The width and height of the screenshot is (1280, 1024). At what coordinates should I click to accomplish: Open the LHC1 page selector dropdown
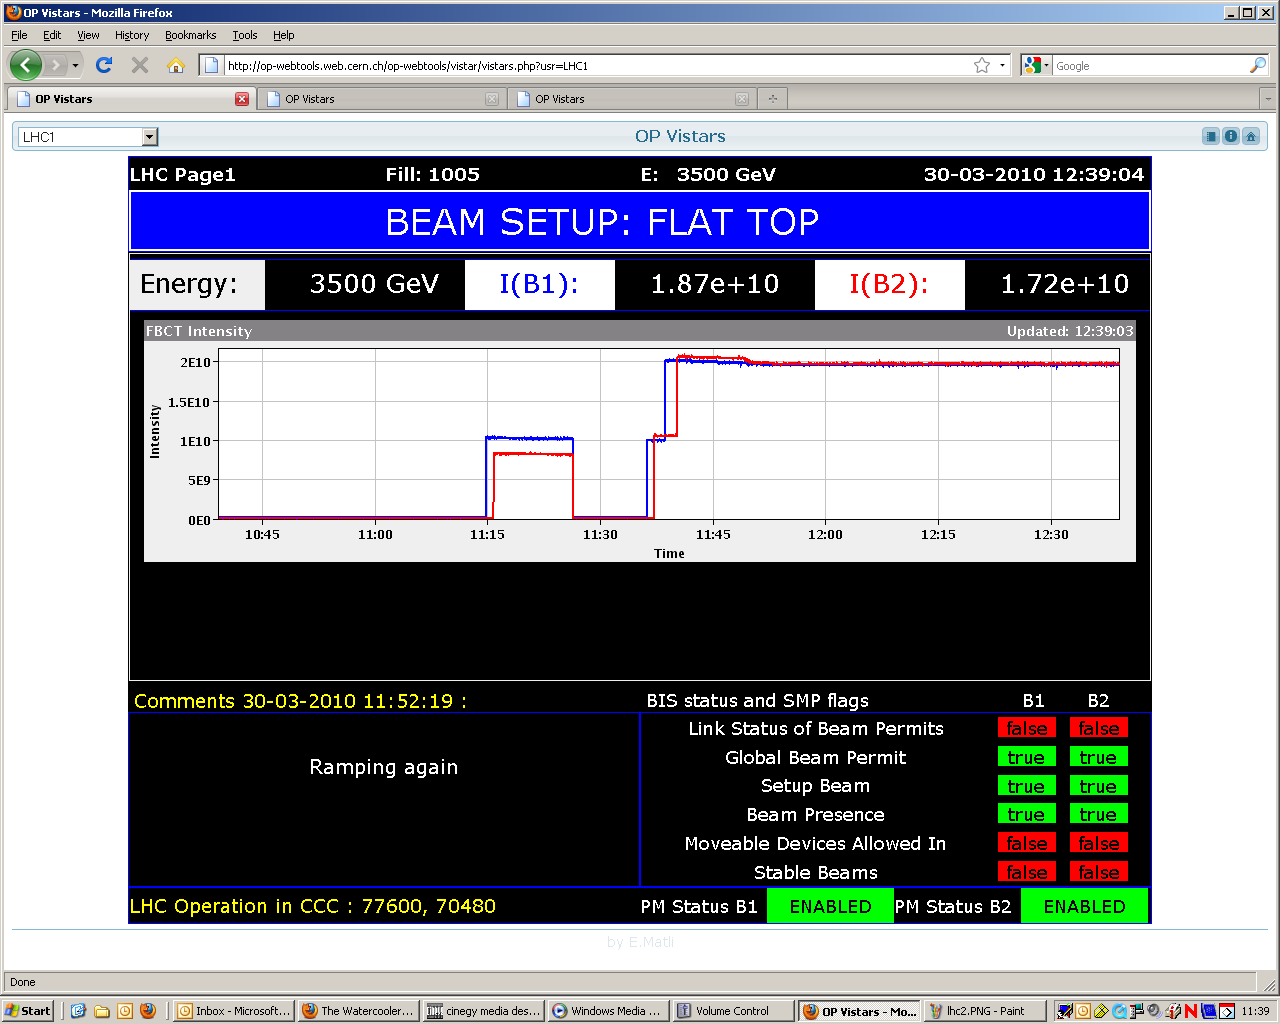tap(149, 137)
